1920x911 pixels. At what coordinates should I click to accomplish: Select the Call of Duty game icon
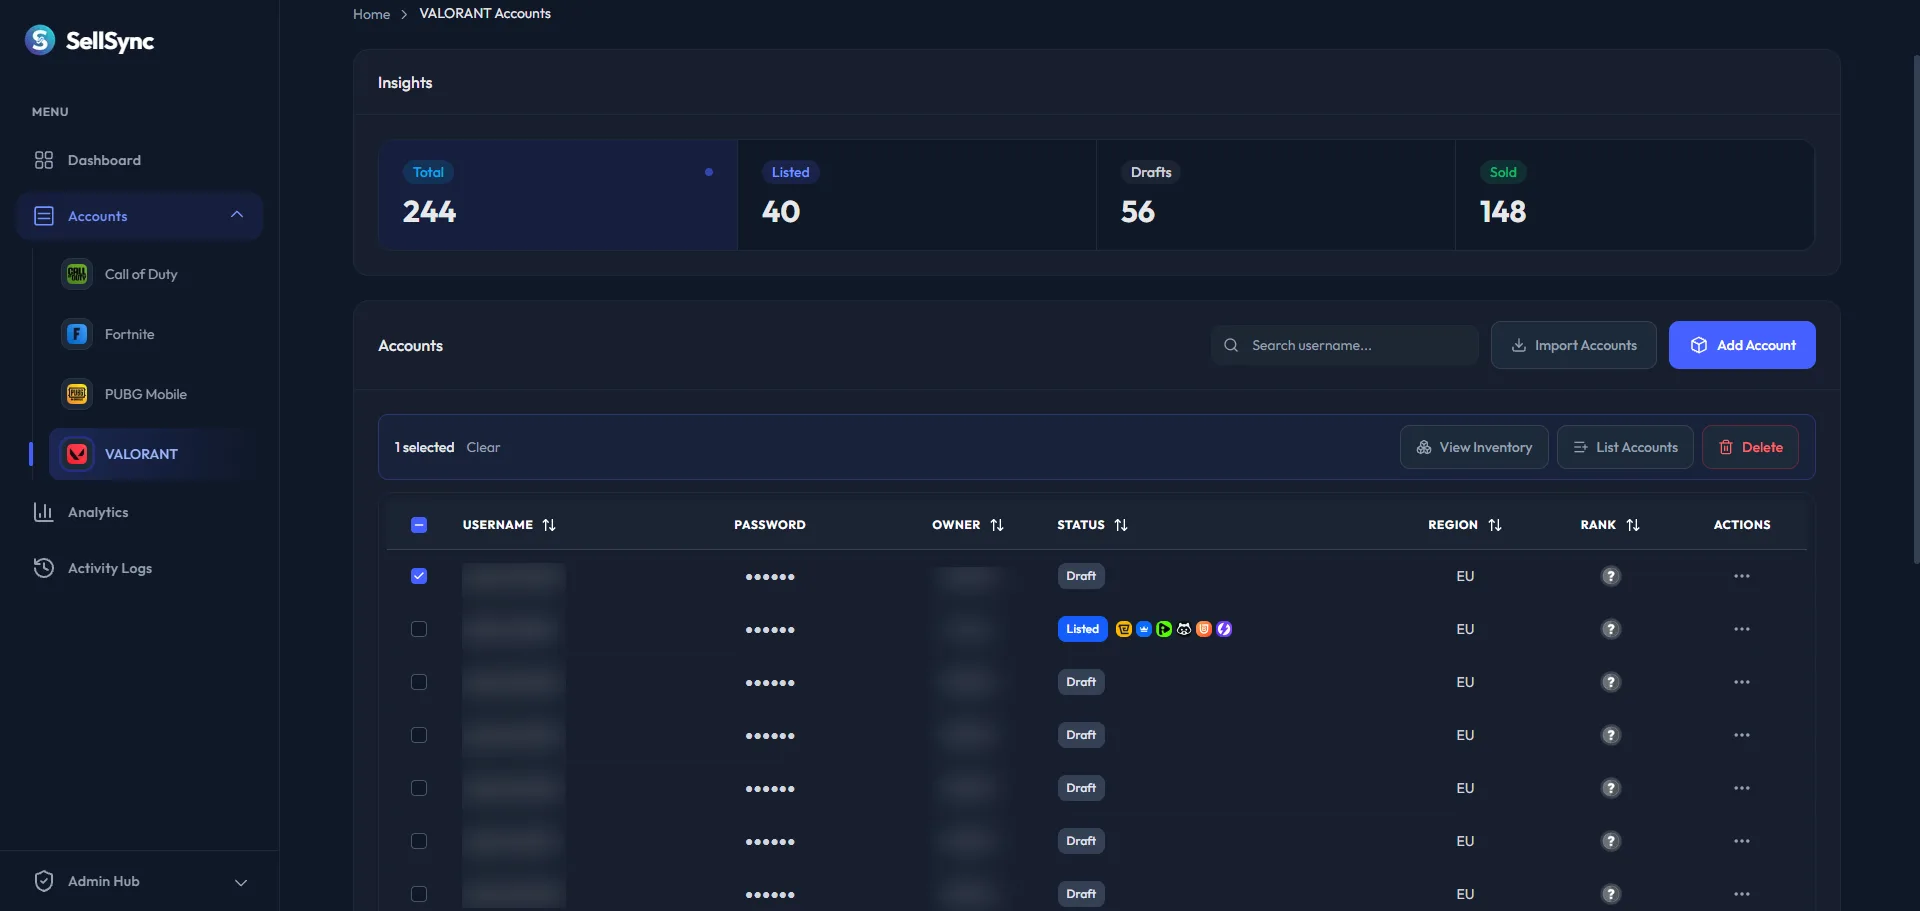77,274
